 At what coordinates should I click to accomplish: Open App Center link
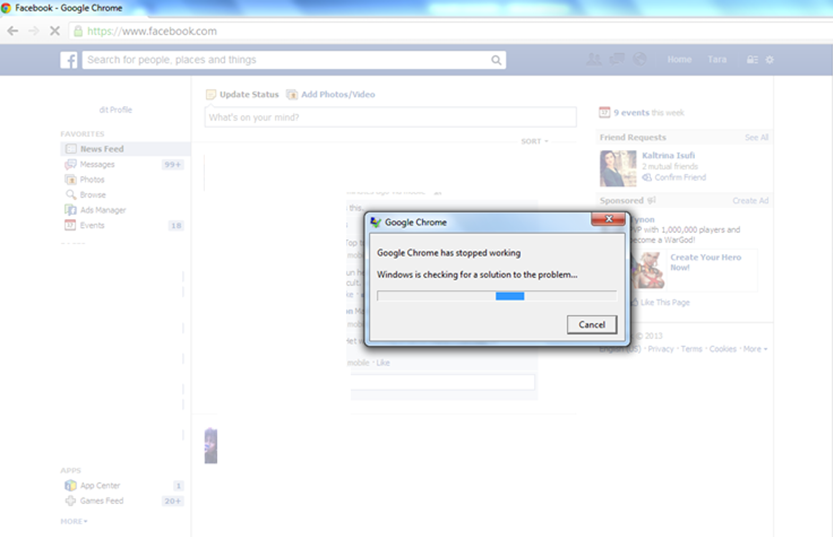coord(100,485)
